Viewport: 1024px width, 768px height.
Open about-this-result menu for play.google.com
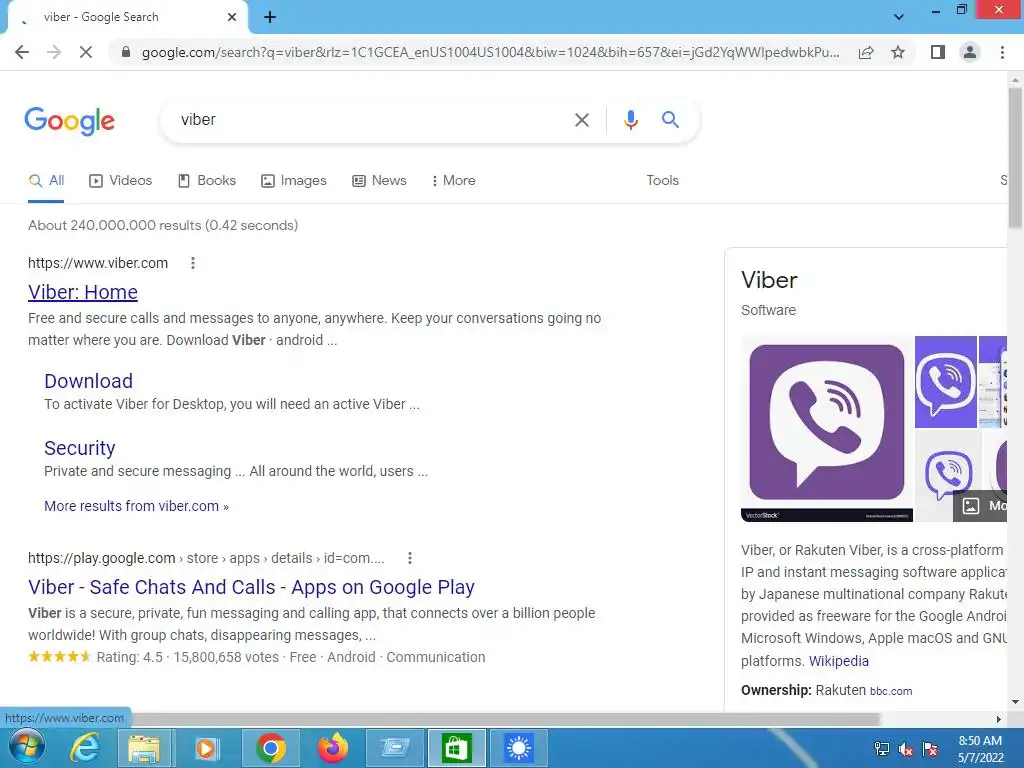tap(409, 558)
